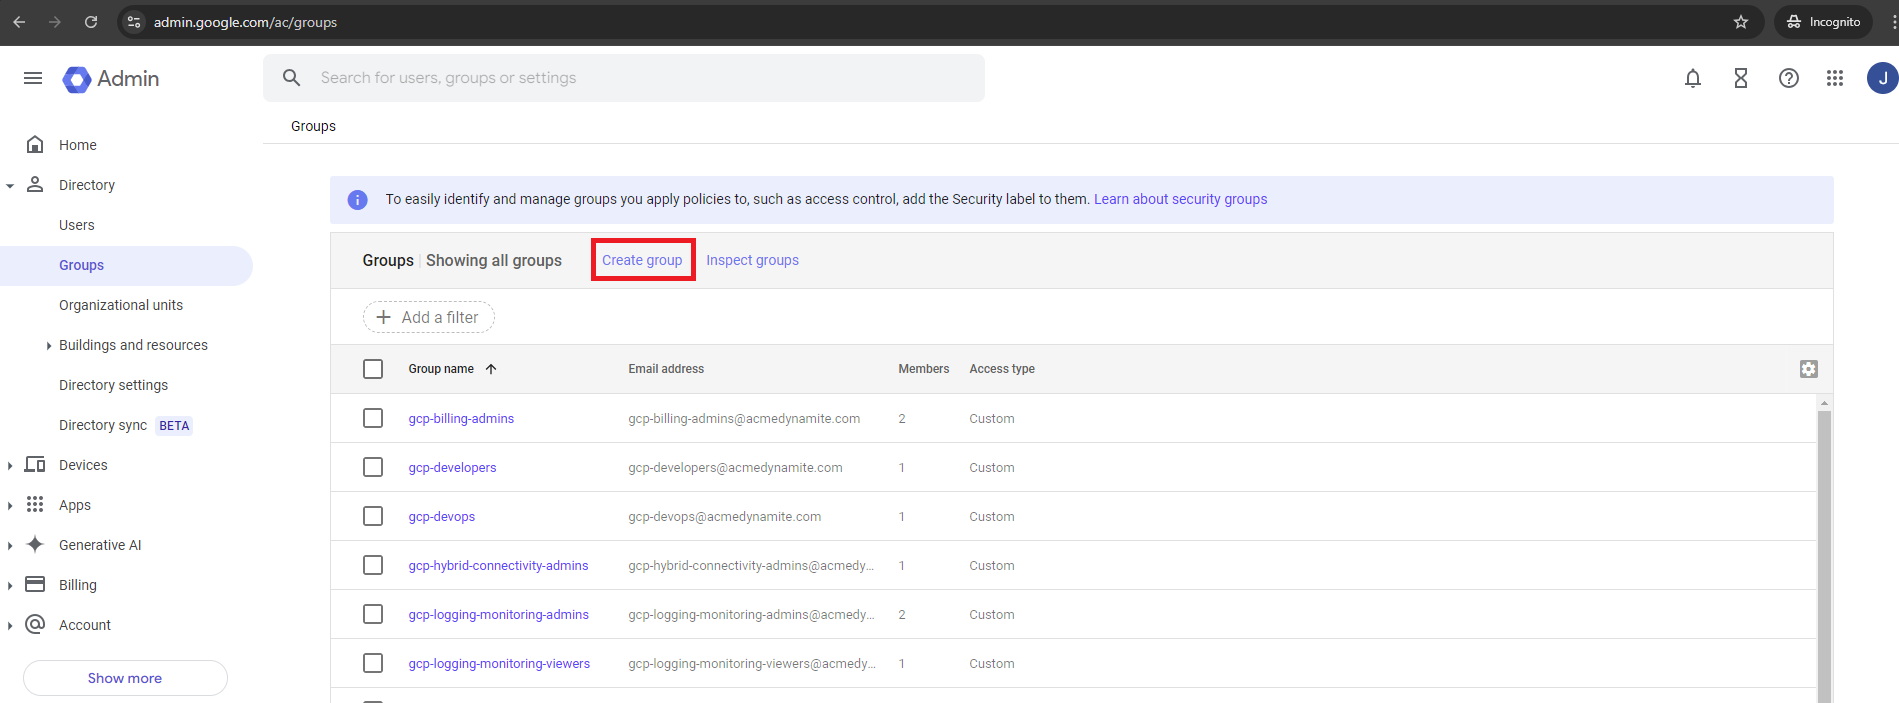
Task: Reload the page with refresh icon
Action: [x=91, y=22]
